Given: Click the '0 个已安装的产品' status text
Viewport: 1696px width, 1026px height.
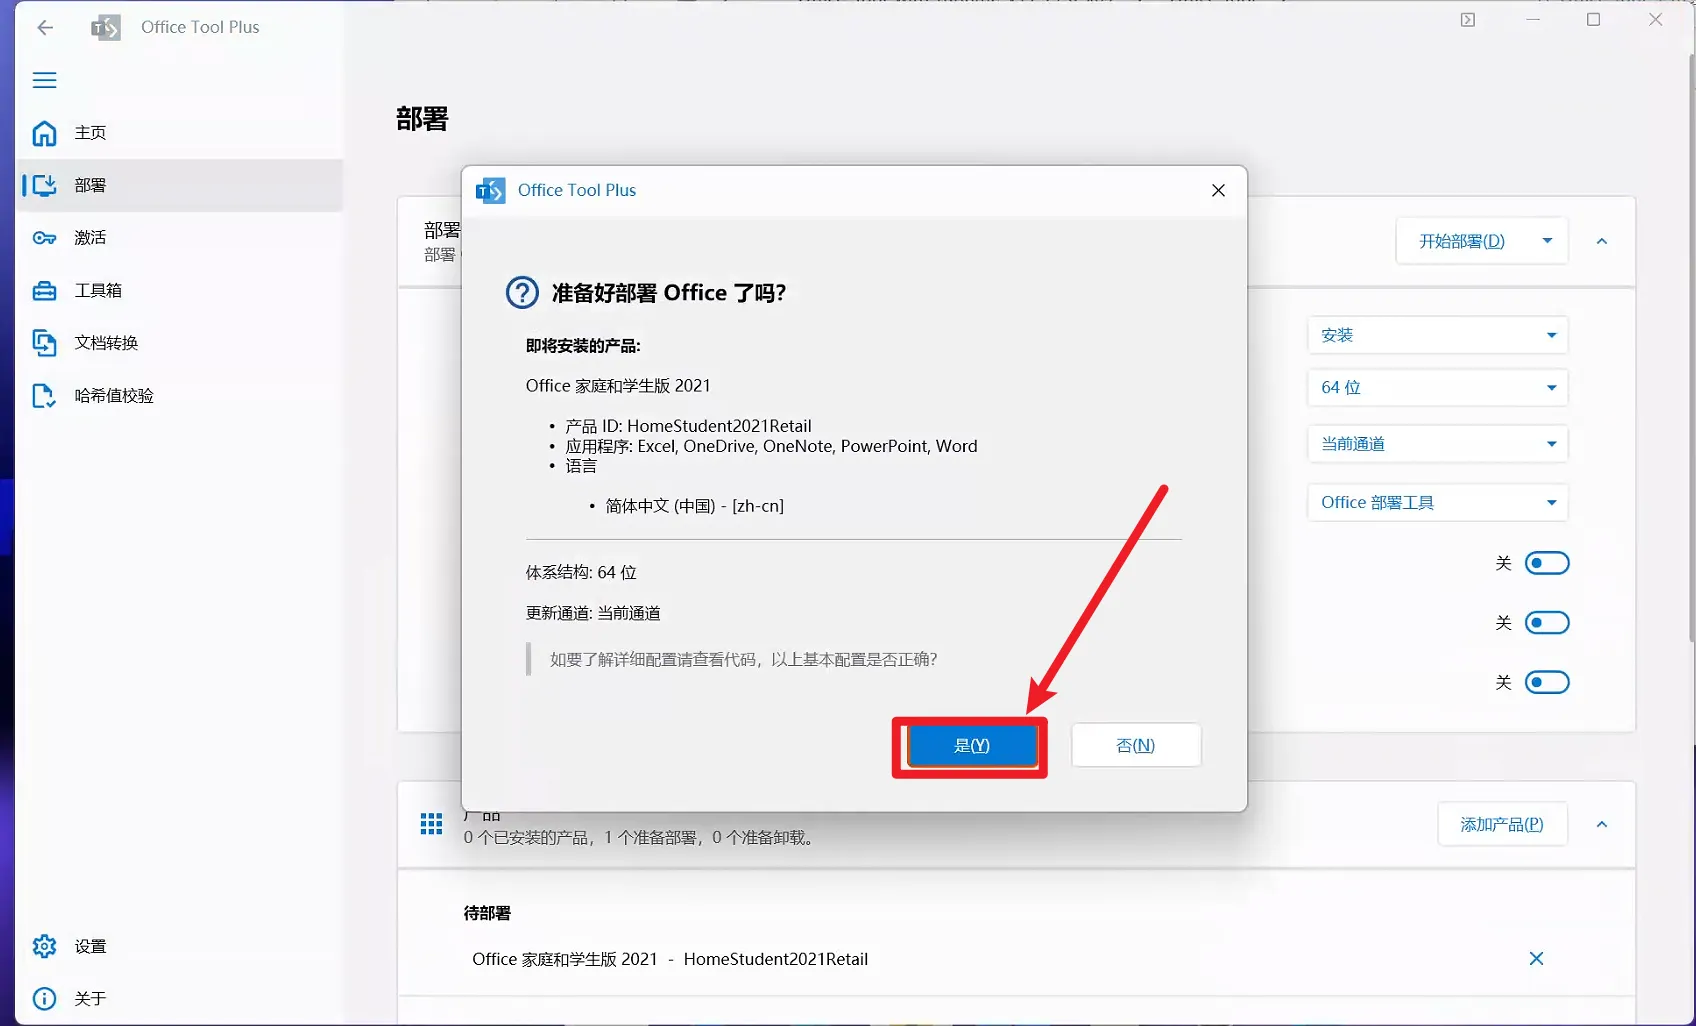Looking at the screenshot, I should coord(526,838).
